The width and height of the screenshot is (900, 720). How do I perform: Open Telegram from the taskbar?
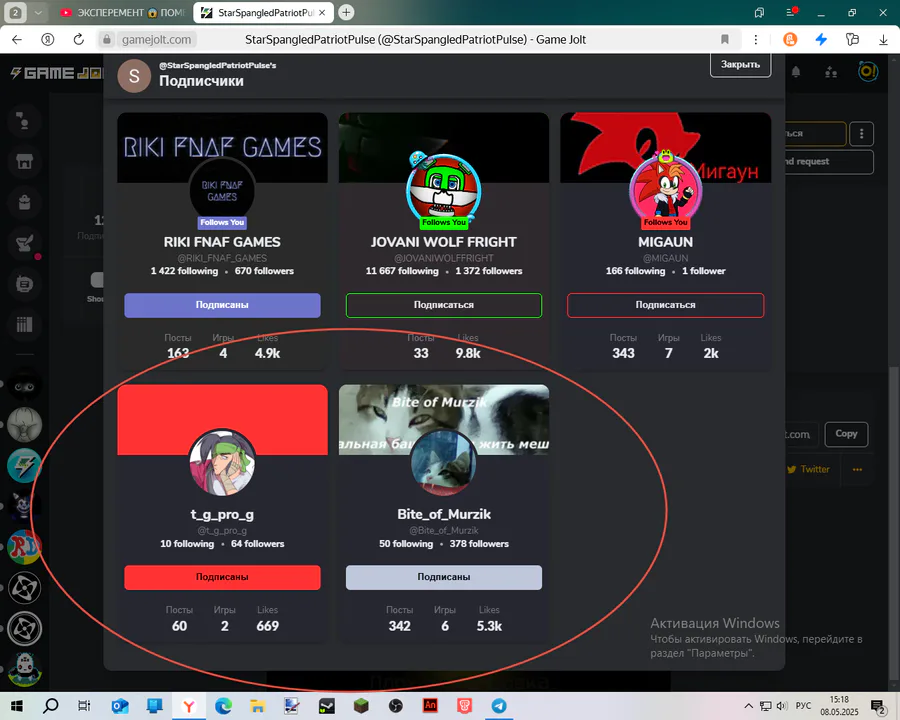pyautogui.click(x=499, y=706)
